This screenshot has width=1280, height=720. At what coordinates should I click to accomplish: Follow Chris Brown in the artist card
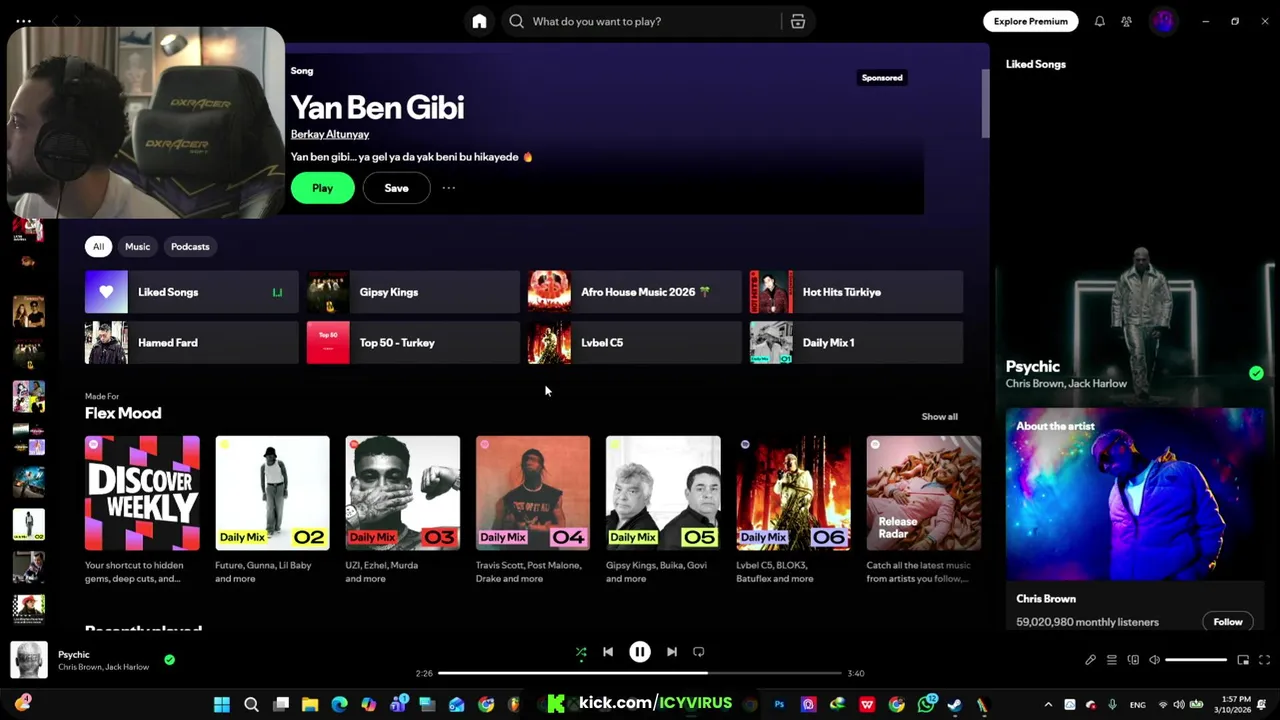click(1228, 622)
